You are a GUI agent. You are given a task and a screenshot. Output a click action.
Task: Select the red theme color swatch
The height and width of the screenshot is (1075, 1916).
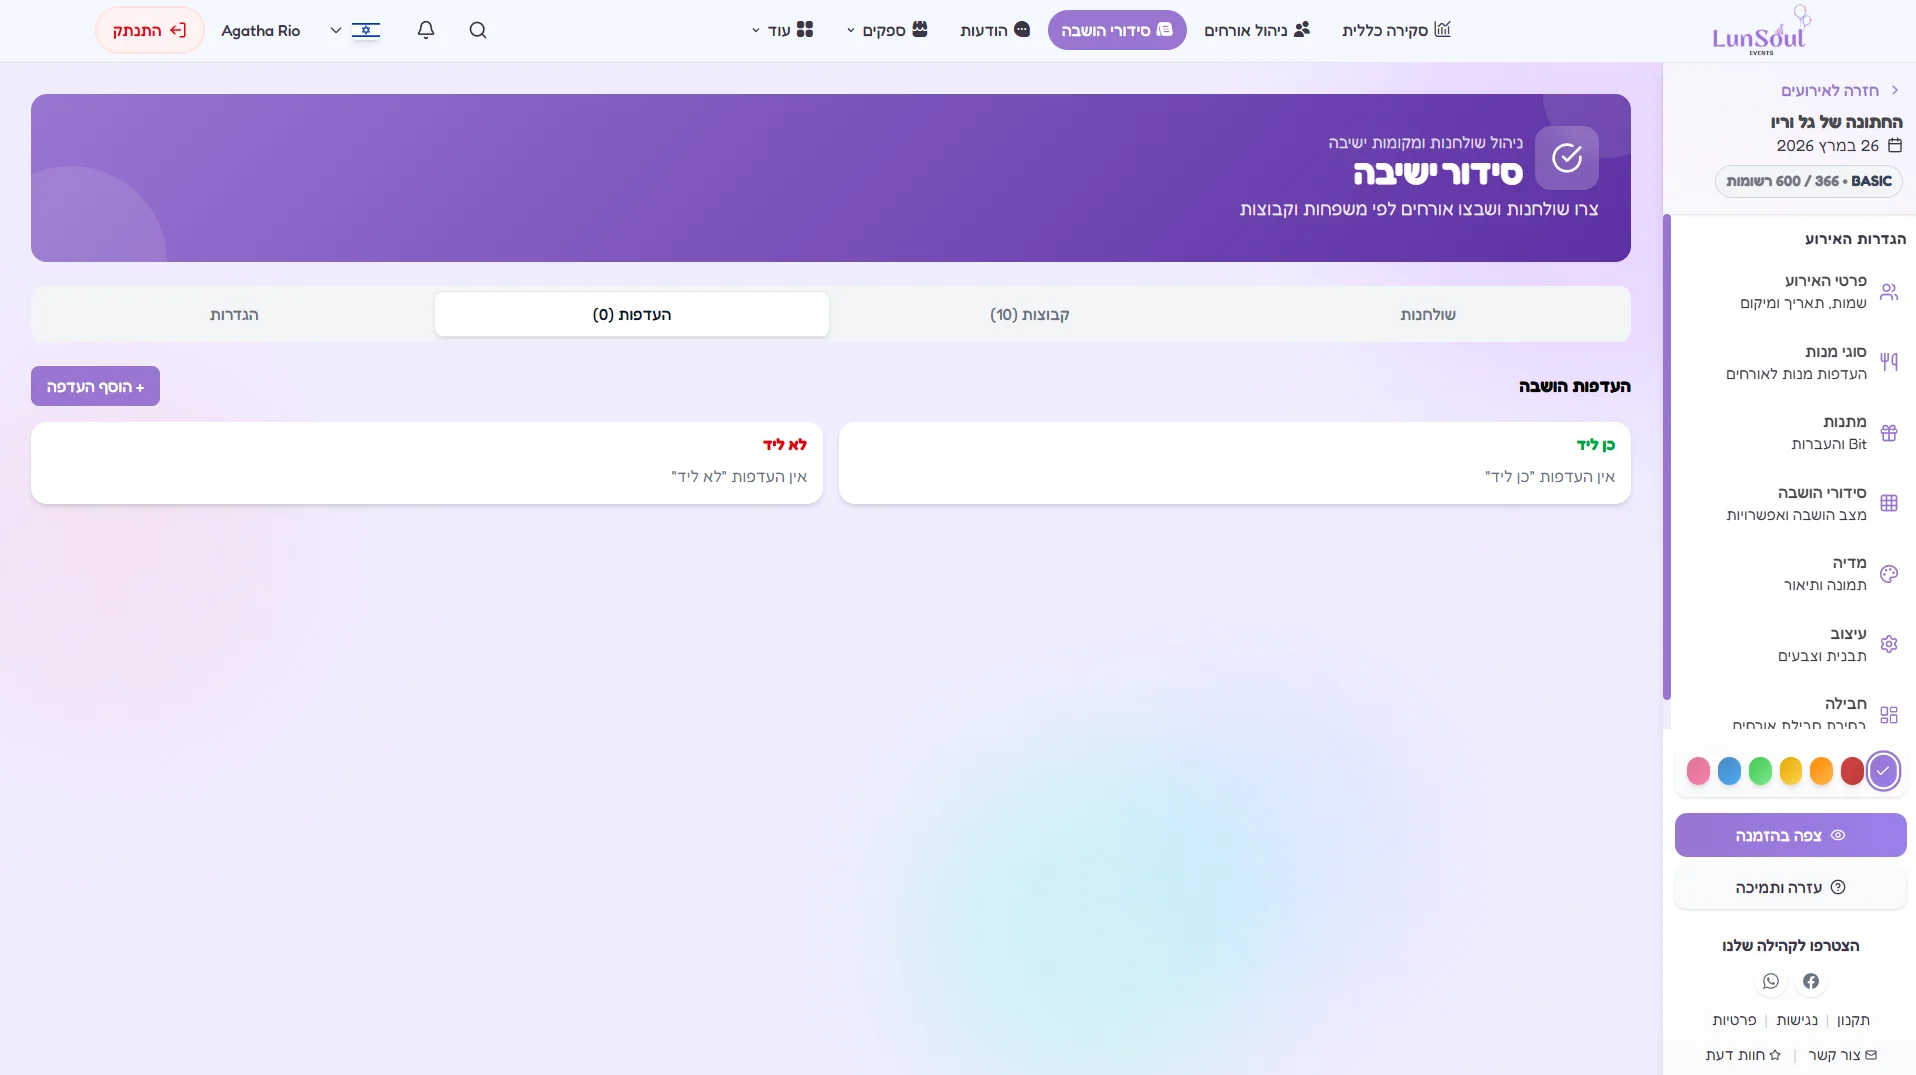1852,771
